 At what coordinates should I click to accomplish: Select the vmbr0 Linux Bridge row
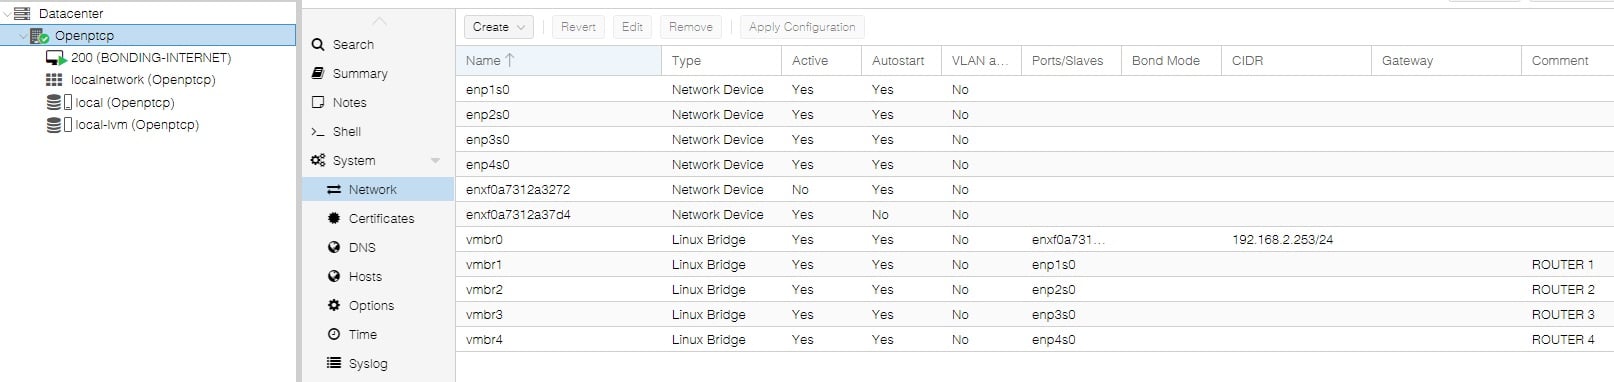click(1035, 240)
